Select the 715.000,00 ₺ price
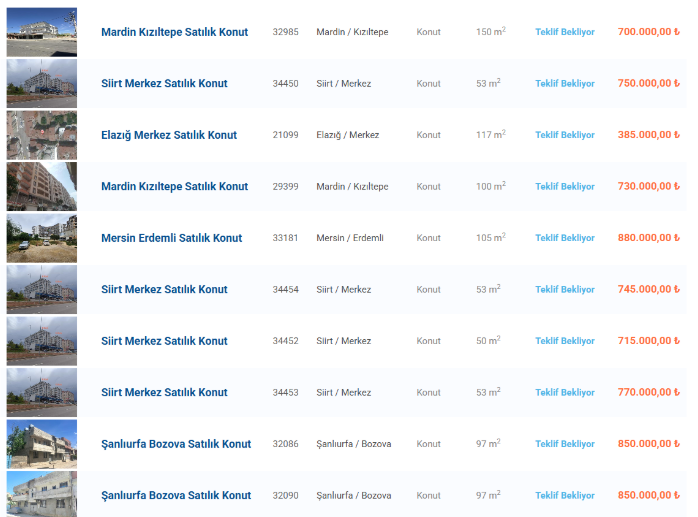The image size is (698, 517). (x=649, y=341)
